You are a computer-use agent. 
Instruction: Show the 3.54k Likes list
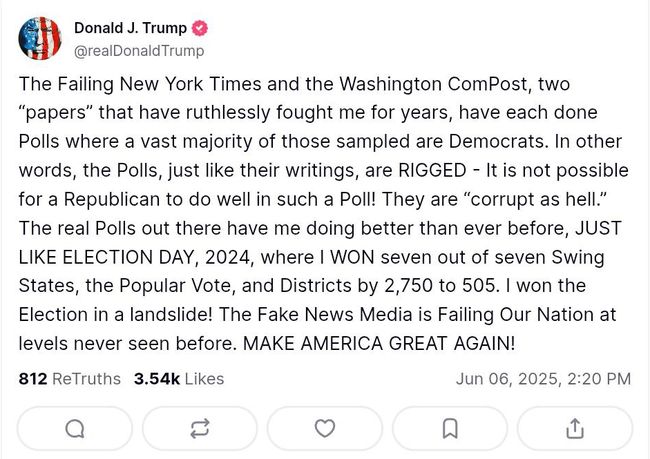(x=178, y=379)
